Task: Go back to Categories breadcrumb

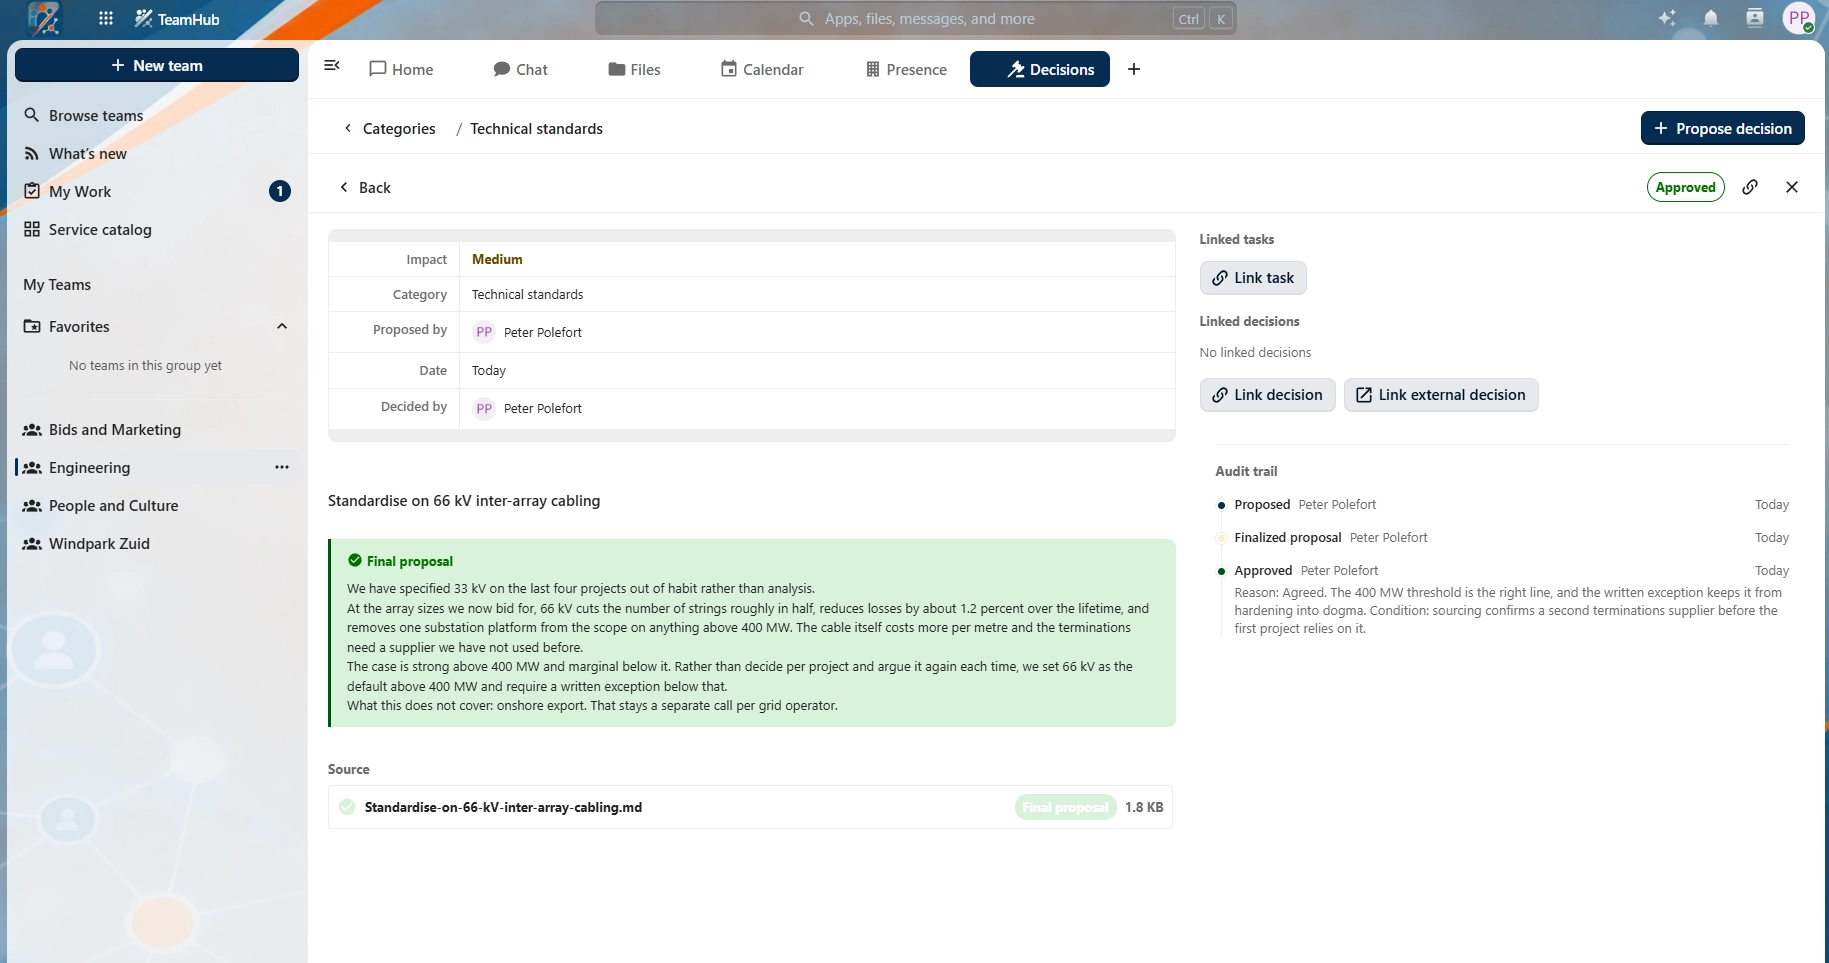Action: (x=390, y=128)
